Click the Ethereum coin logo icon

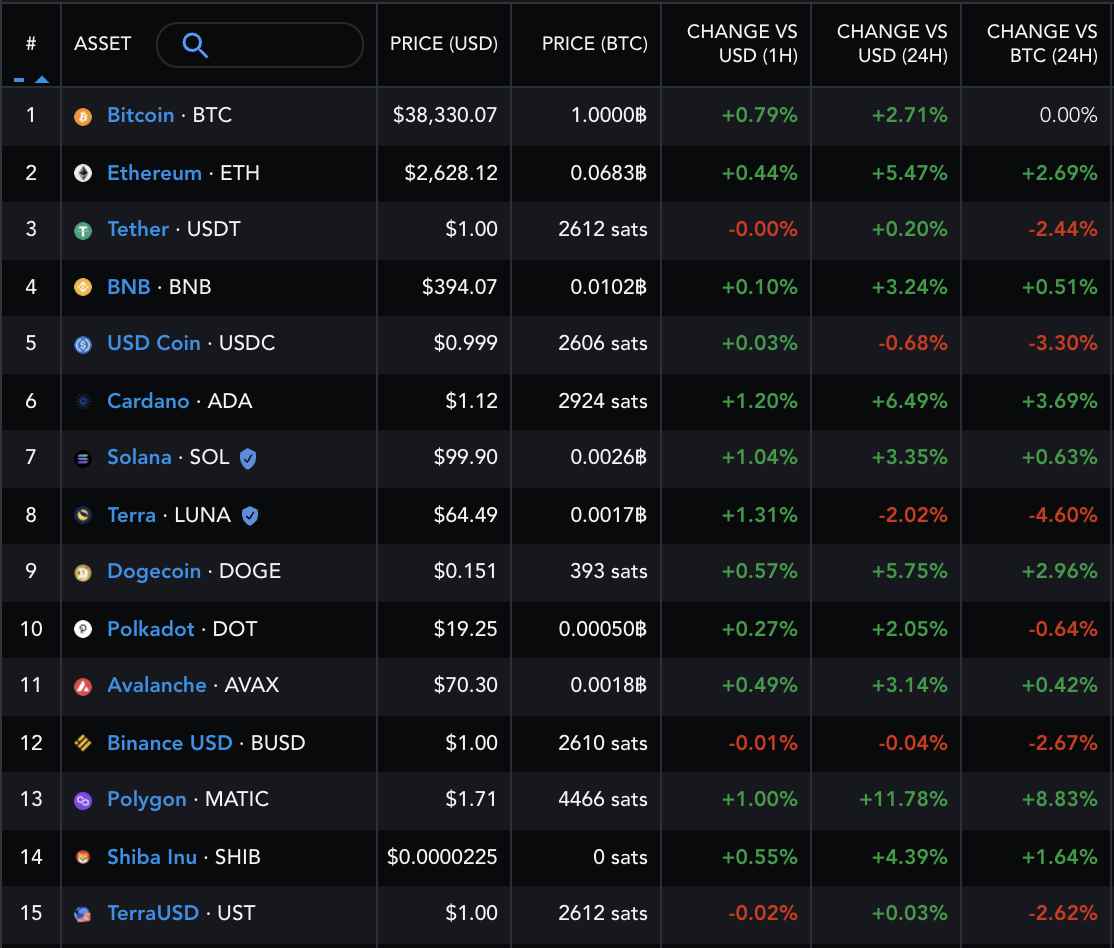point(83,174)
